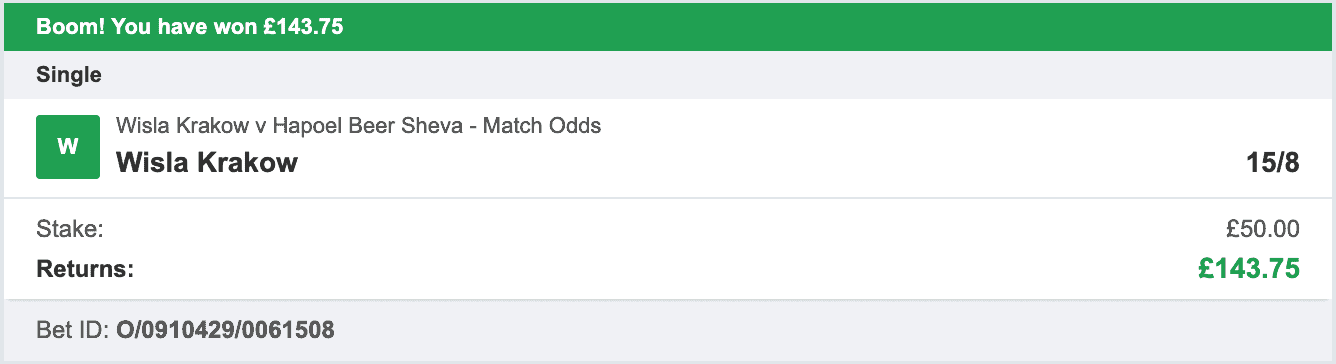Click the stake row empty space
The height and width of the screenshot is (364, 1336).
click(660, 230)
